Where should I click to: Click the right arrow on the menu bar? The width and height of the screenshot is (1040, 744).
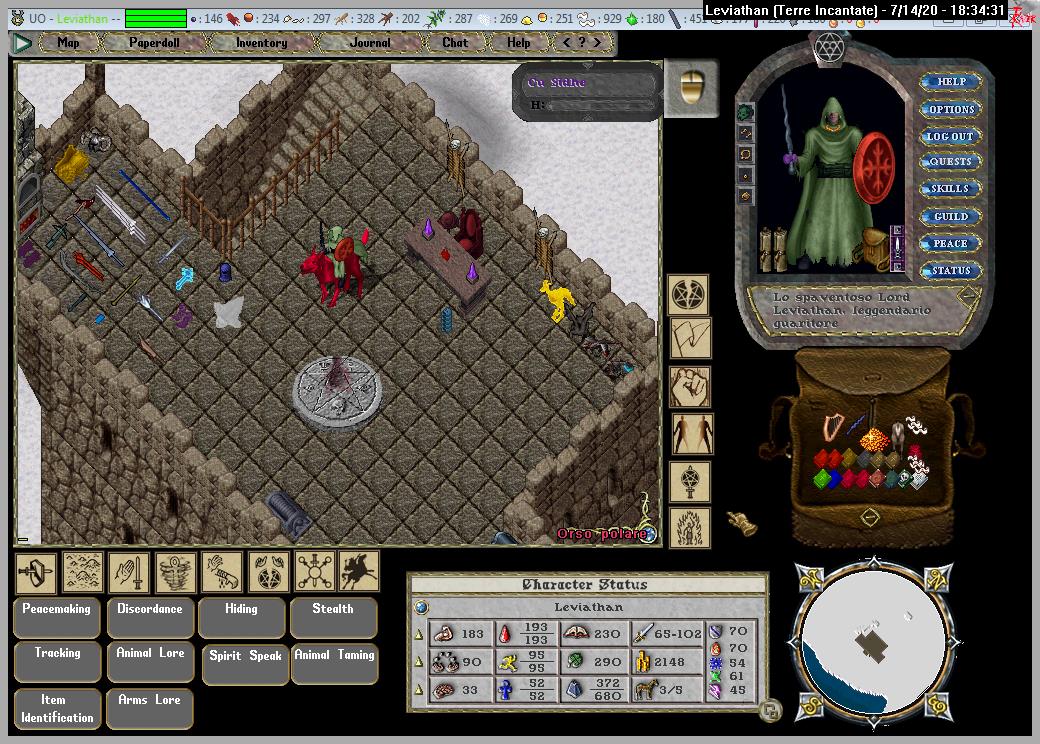tap(598, 42)
